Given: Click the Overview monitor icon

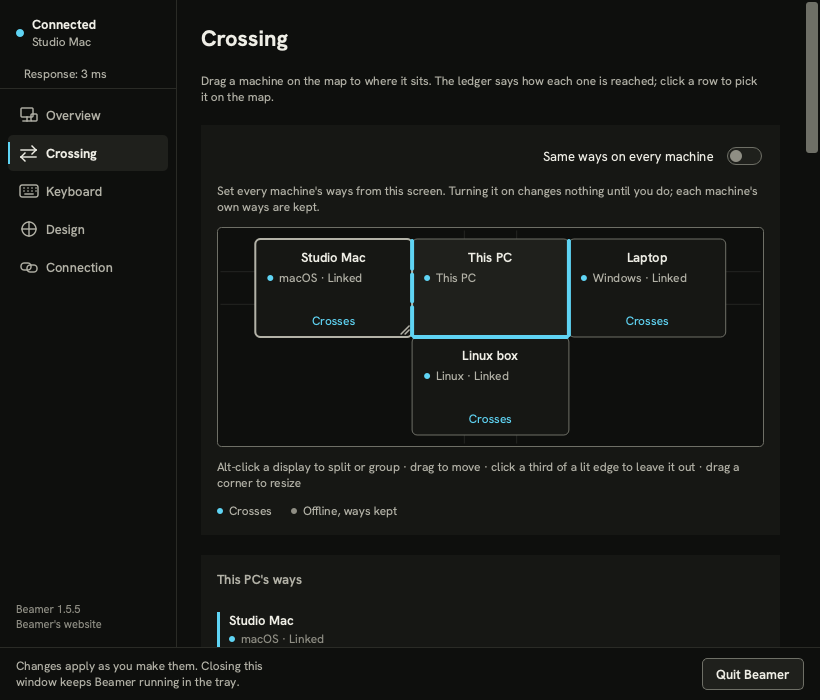Looking at the screenshot, I should 29,115.
